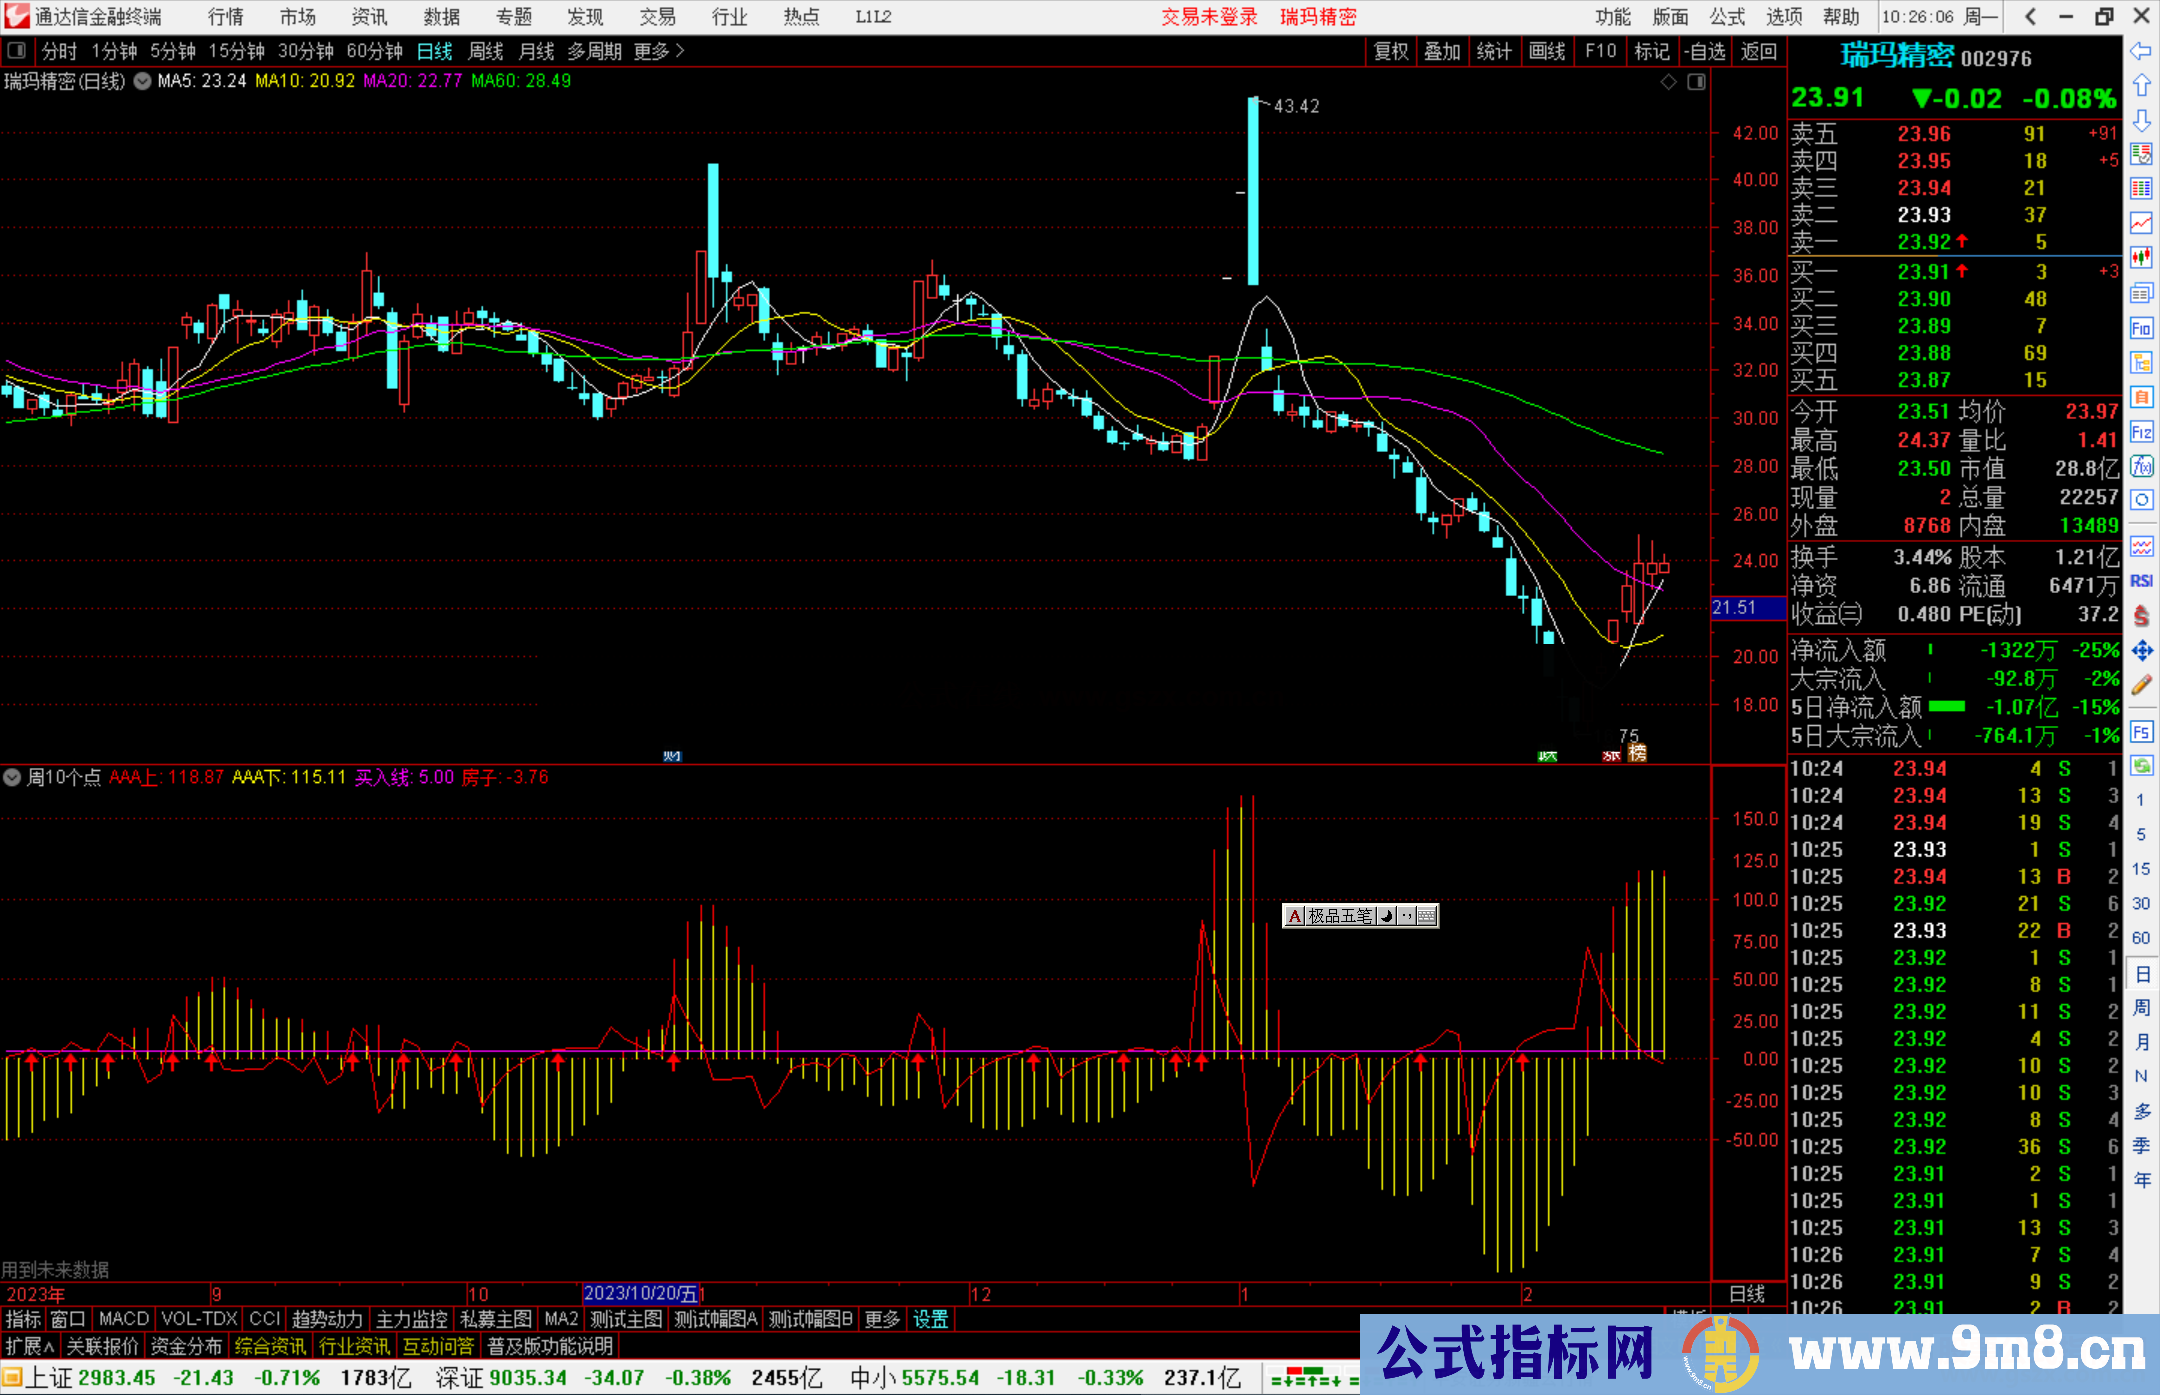Click the 上证 index value 2983.45
The image size is (2160, 1395).
[x=117, y=1378]
